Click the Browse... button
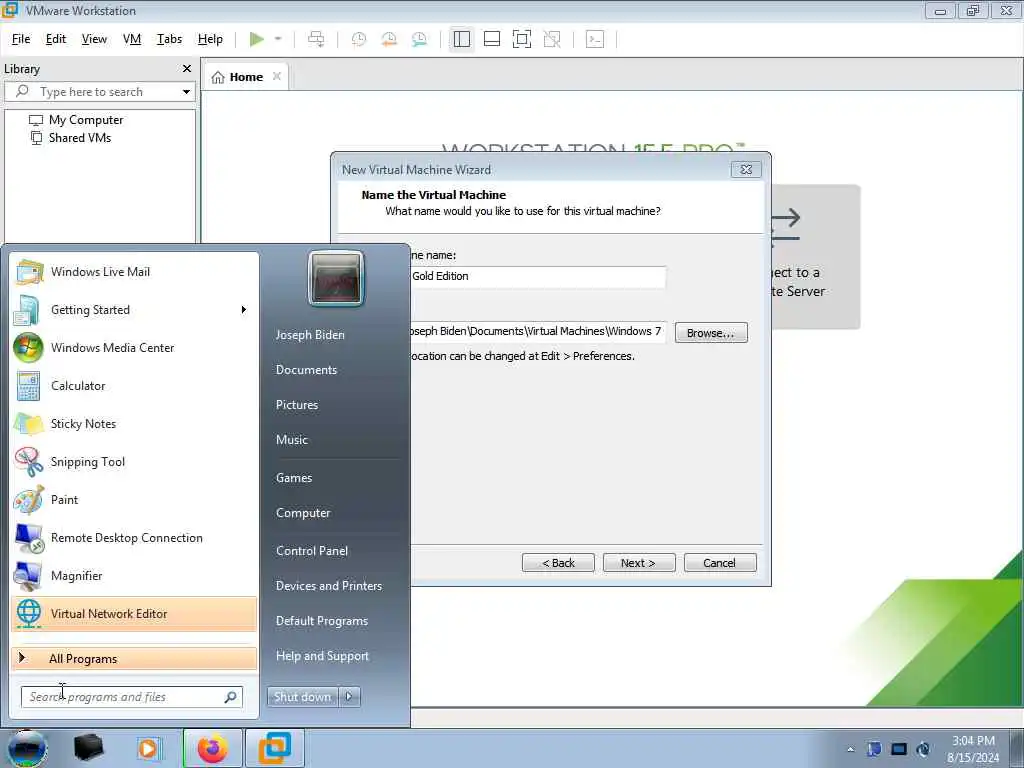 point(711,333)
